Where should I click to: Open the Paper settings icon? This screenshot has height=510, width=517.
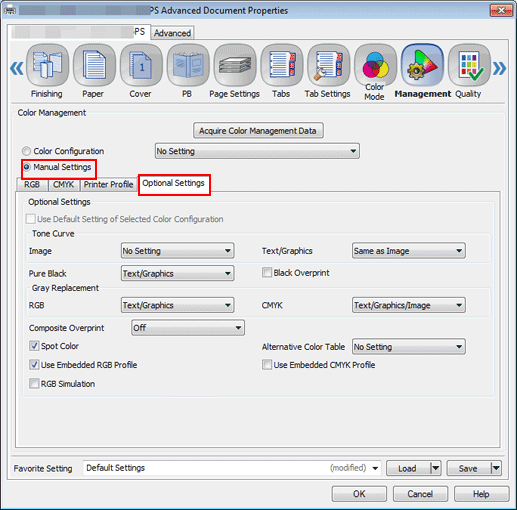click(94, 65)
